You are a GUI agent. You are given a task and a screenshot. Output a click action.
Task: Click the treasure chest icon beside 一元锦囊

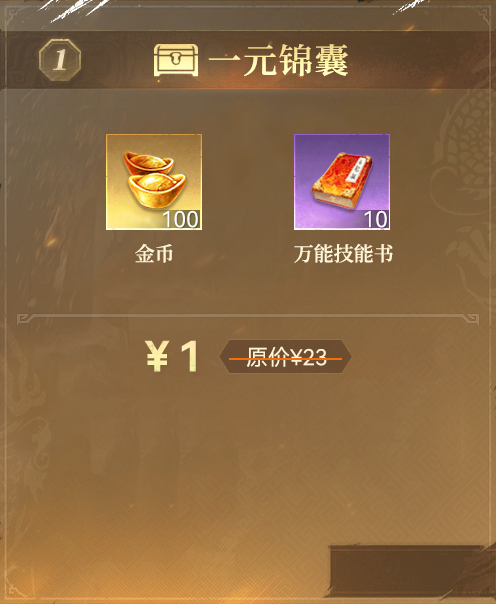pos(176,60)
